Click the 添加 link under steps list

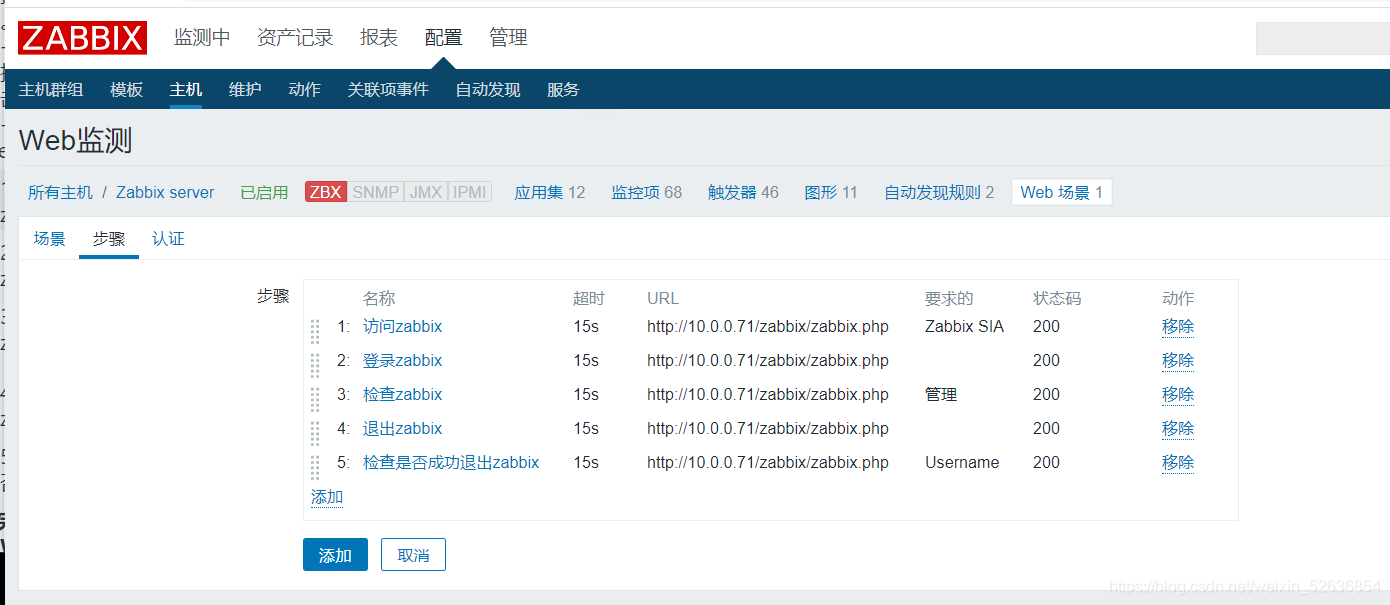click(x=327, y=497)
